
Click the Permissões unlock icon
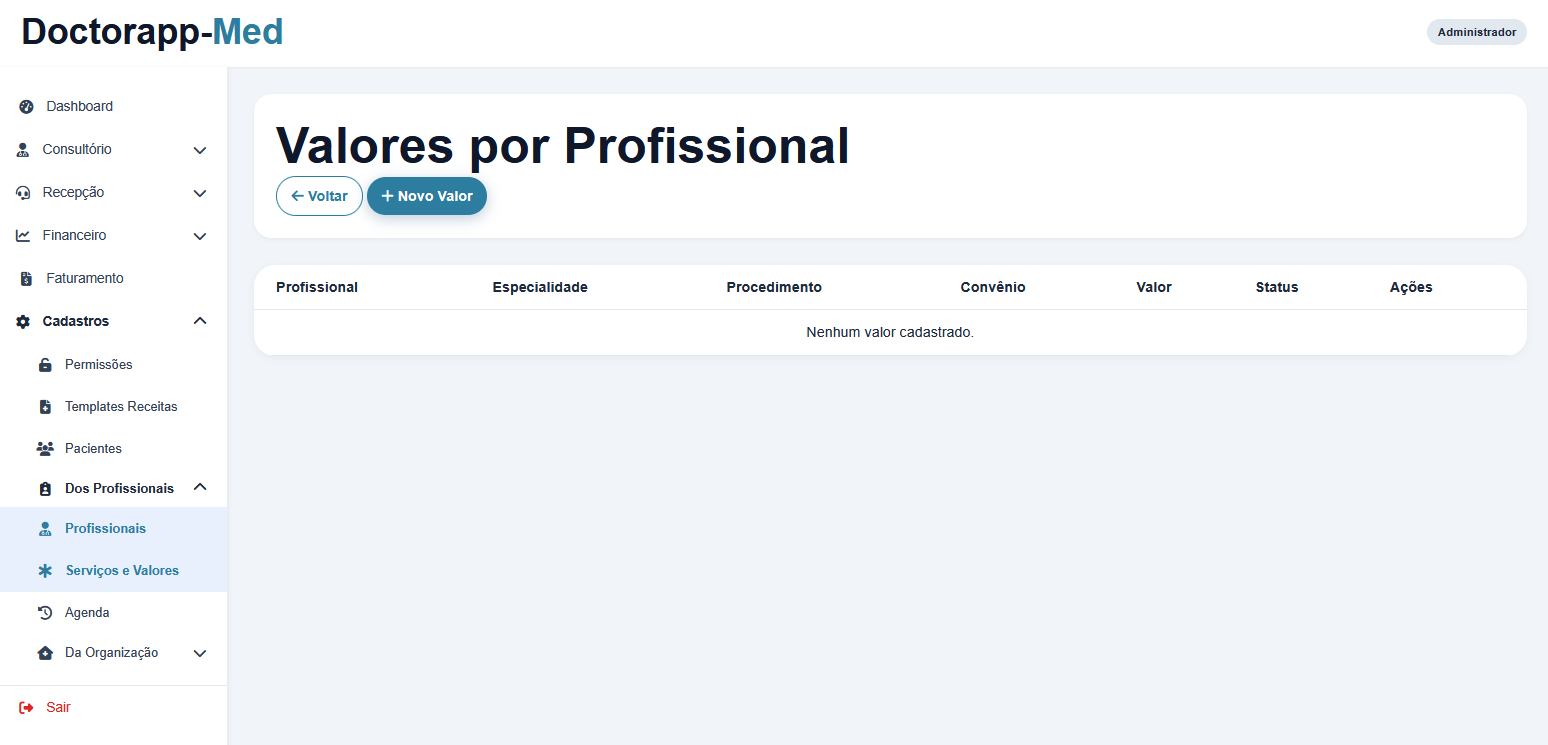(x=45, y=365)
